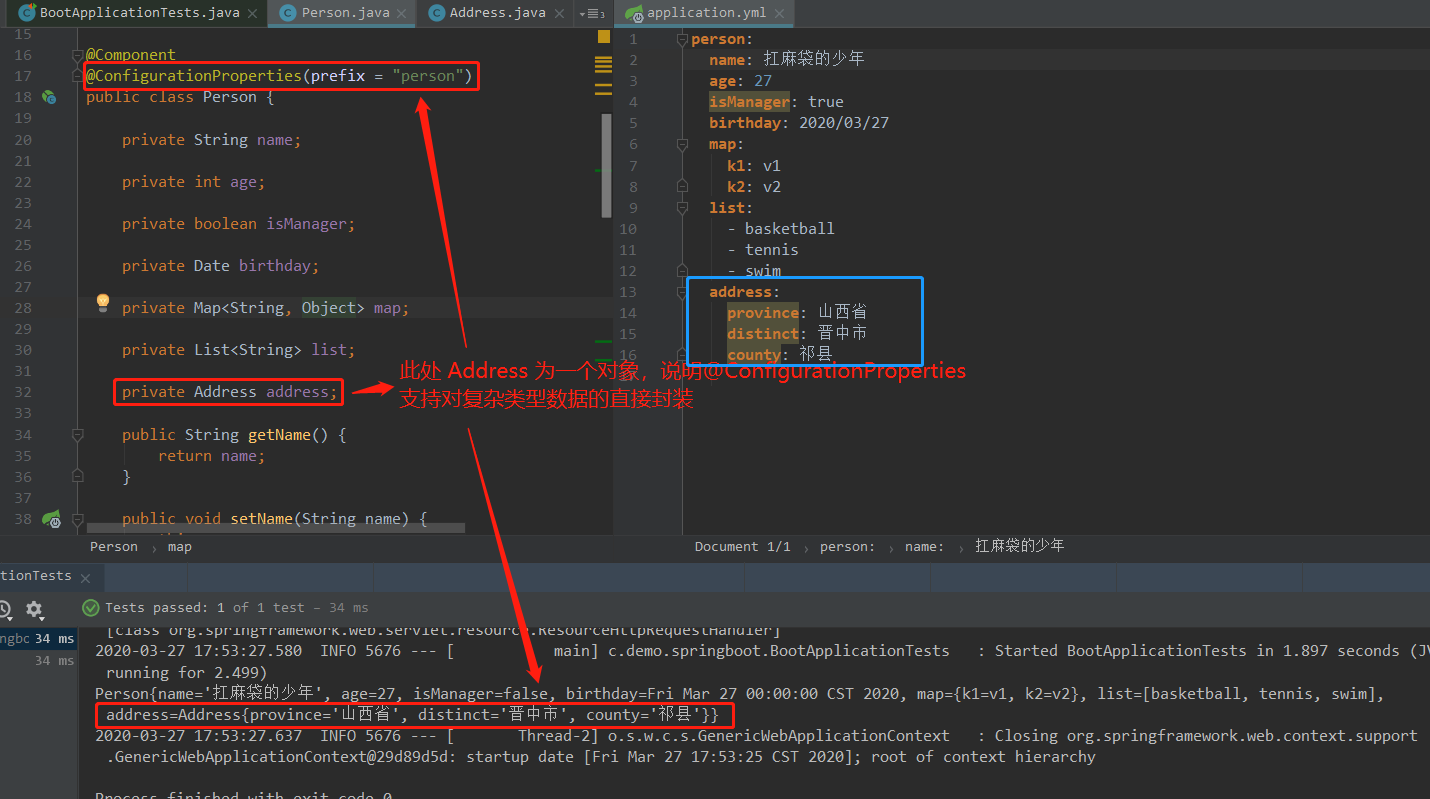Close the Person.java tab
Image resolution: width=1430 pixels, height=799 pixels.
[400, 13]
